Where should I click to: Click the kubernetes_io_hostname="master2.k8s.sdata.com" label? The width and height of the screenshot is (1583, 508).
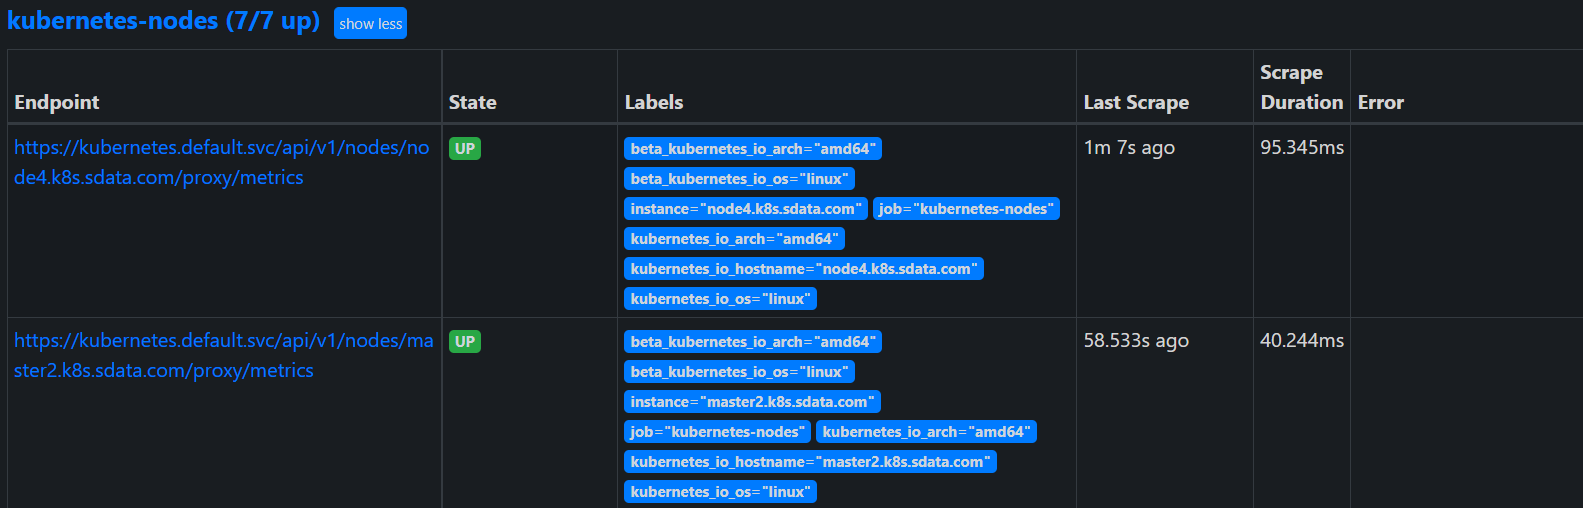[x=810, y=462]
